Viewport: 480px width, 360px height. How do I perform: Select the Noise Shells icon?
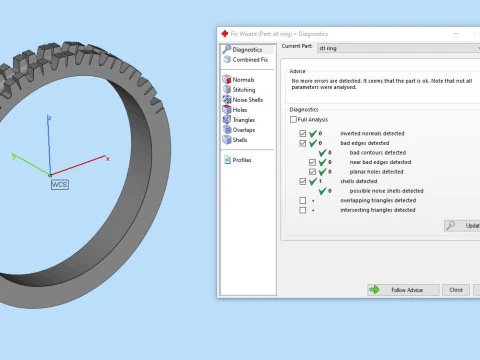[227, 99]
